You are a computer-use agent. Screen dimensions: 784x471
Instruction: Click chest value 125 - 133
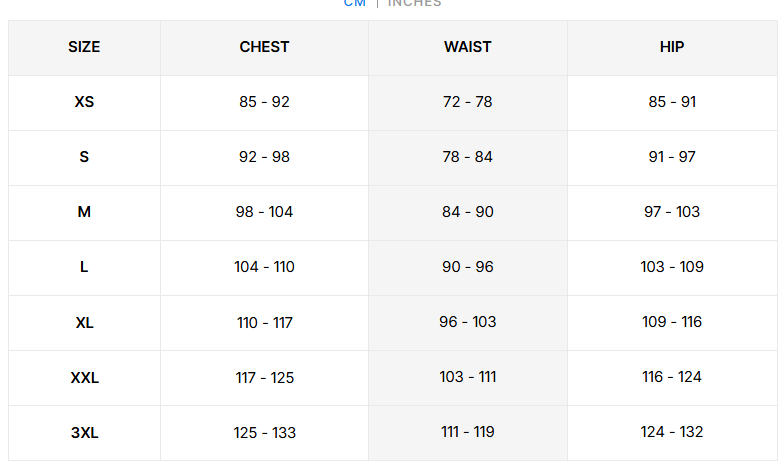[x=264, y=432]
